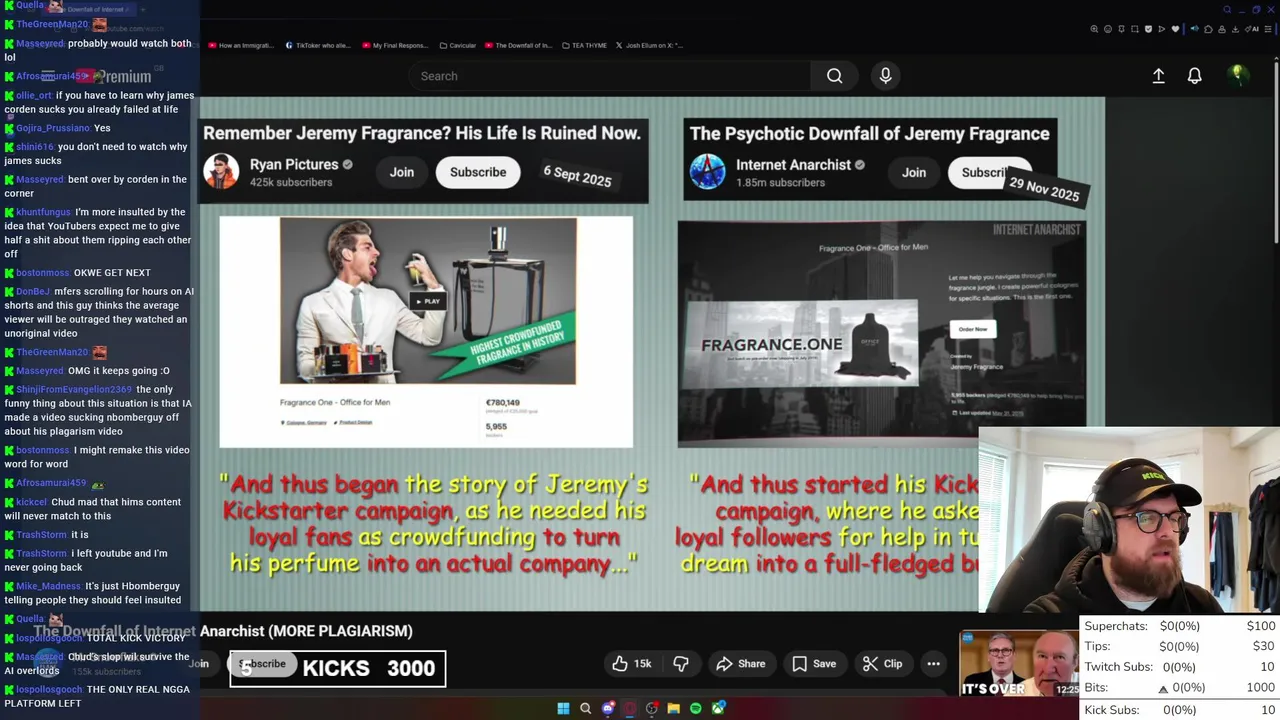The width and height of the screenshot is (1280, 720).
Task: Click the Ryan Pictures channel avatar
Action: [x=221, y=172]
